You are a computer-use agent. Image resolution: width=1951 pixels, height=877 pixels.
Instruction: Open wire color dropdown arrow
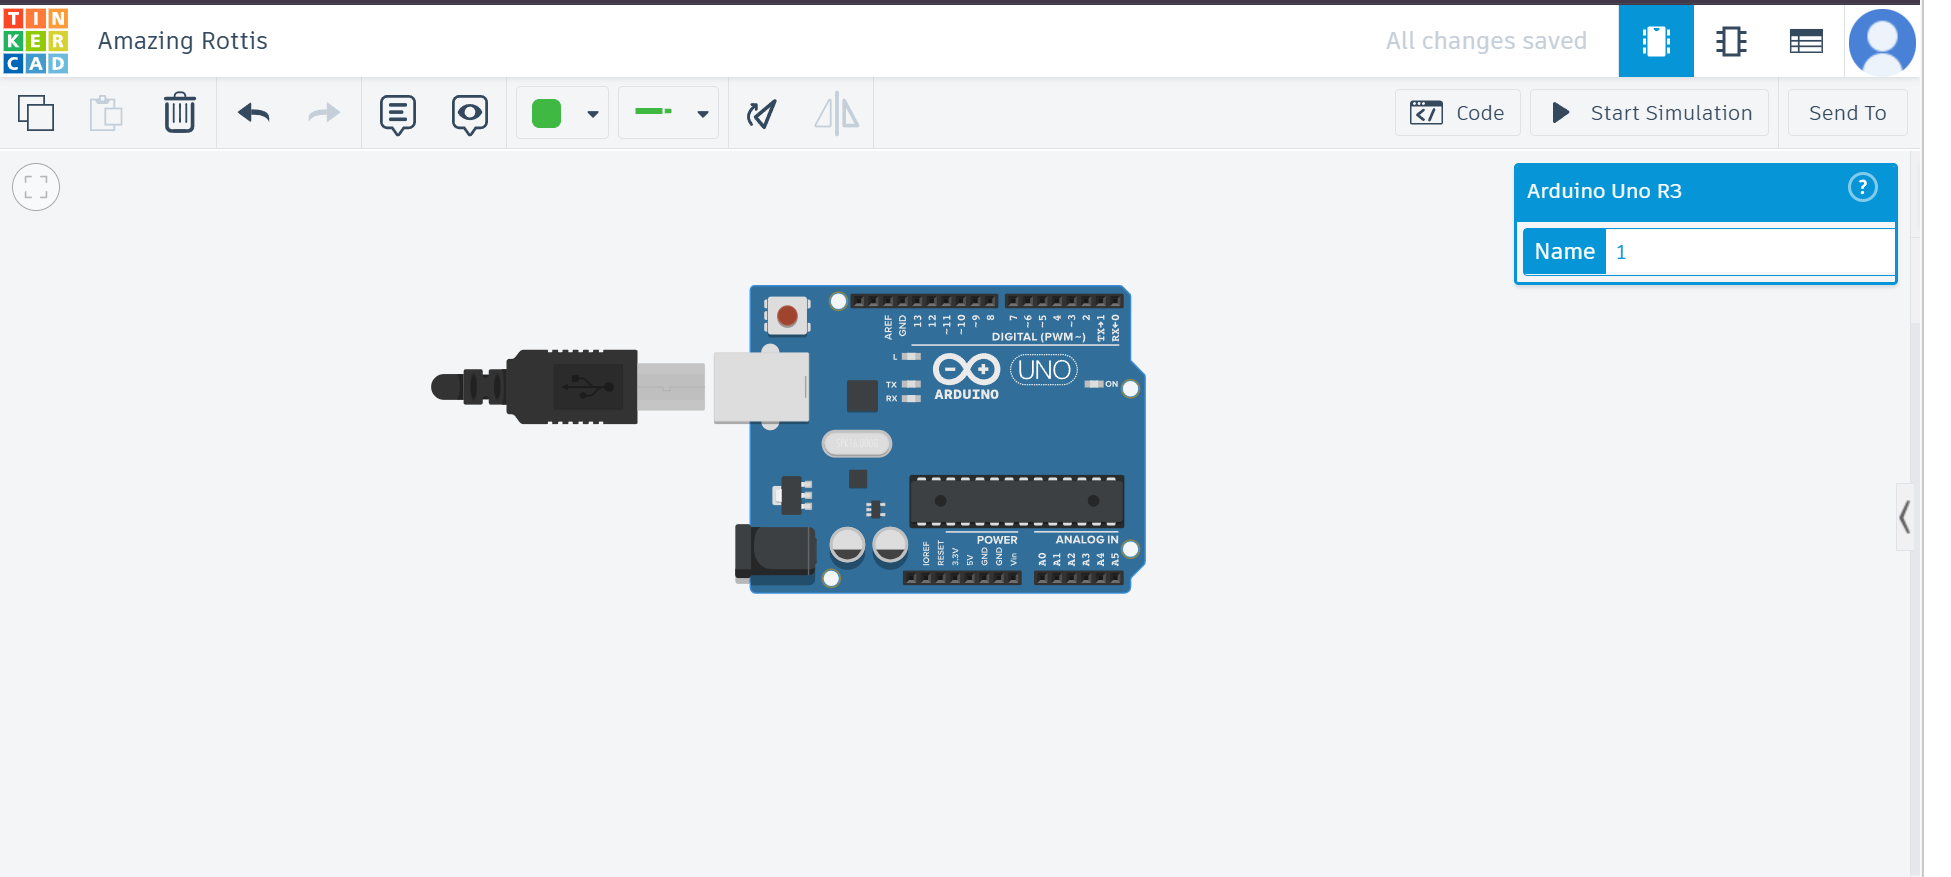(x=593, y=114)
